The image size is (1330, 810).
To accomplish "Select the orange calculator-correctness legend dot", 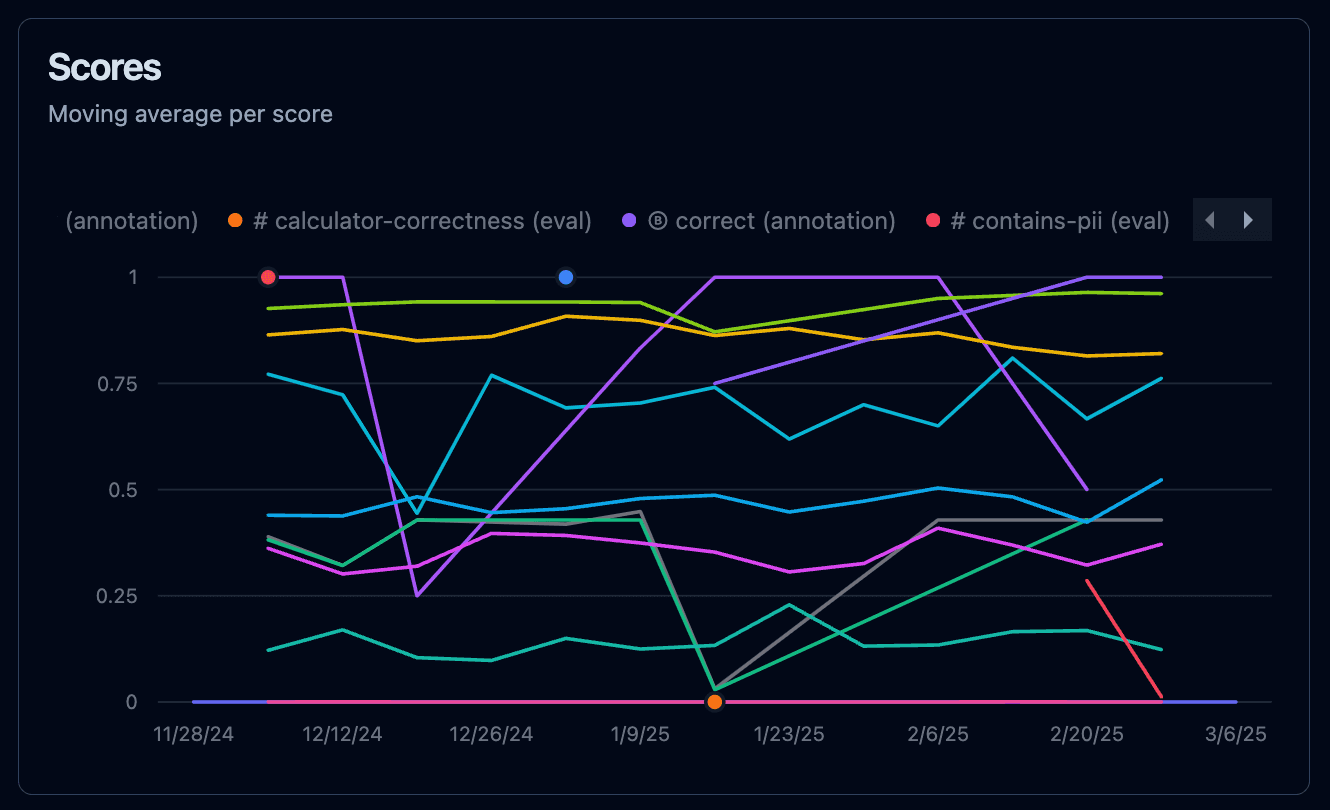I will pos(235,221).
